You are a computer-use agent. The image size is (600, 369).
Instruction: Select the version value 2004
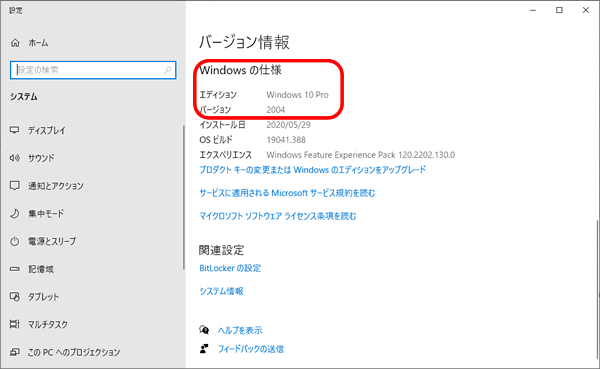(x=276, y=110)
